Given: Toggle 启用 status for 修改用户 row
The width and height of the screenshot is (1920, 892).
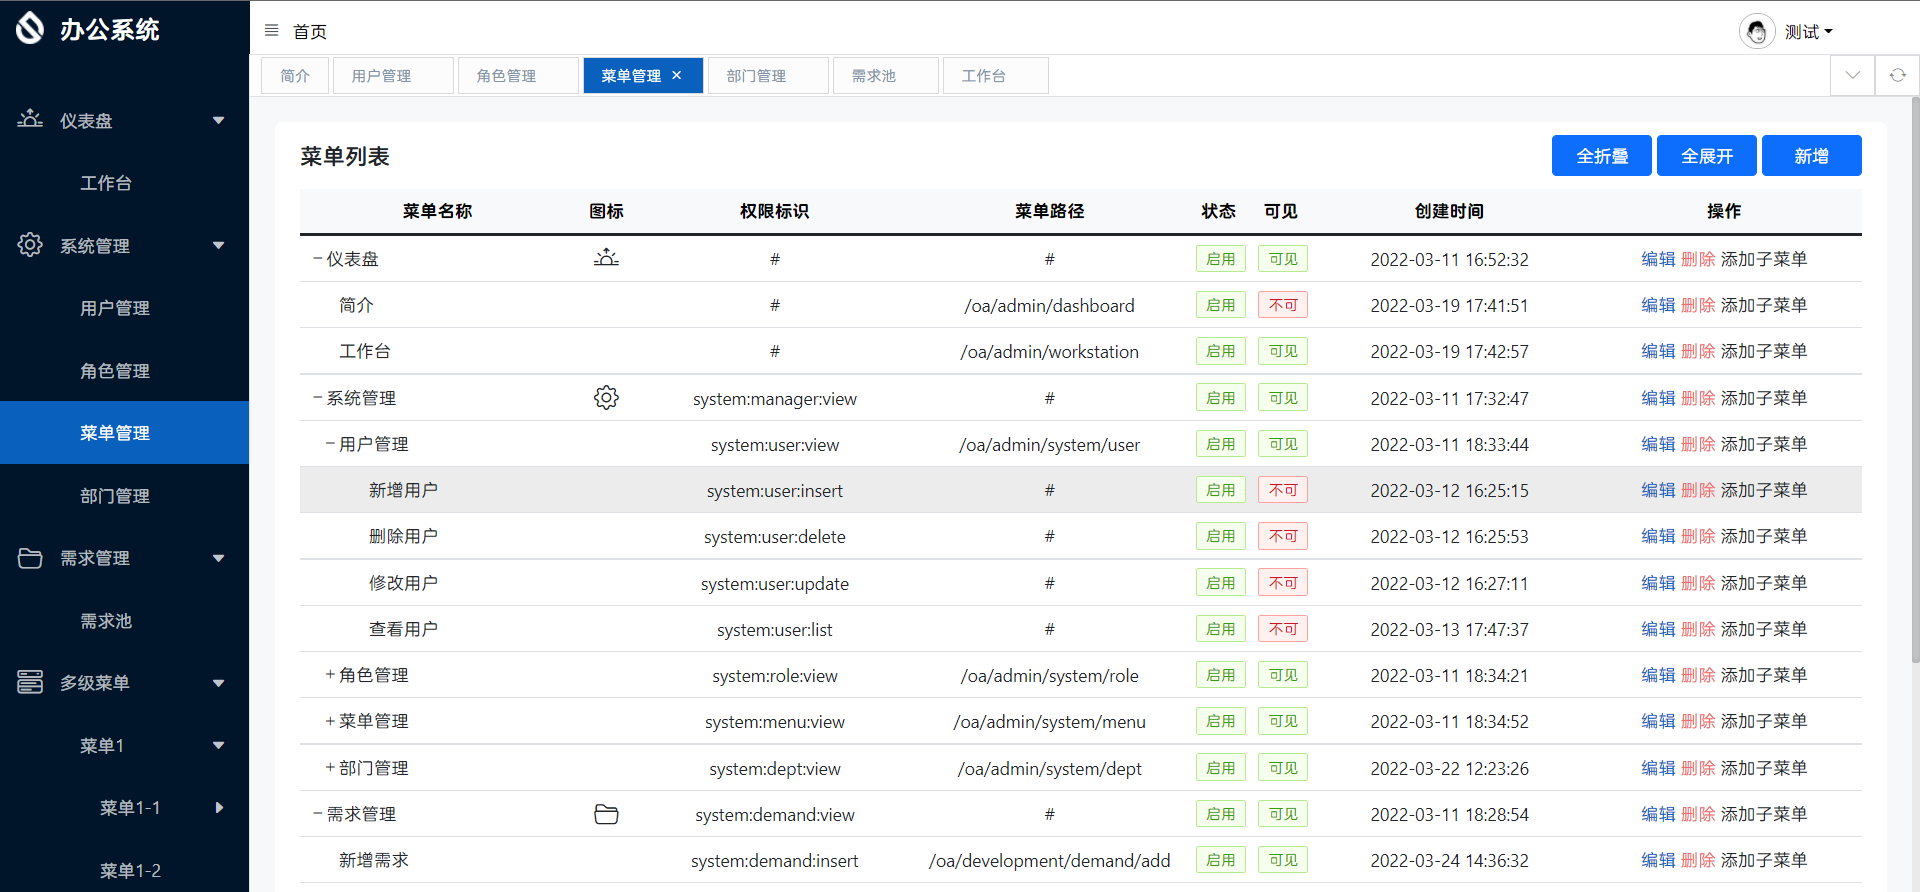Looking at the screenshot, I should [1220, 583].
